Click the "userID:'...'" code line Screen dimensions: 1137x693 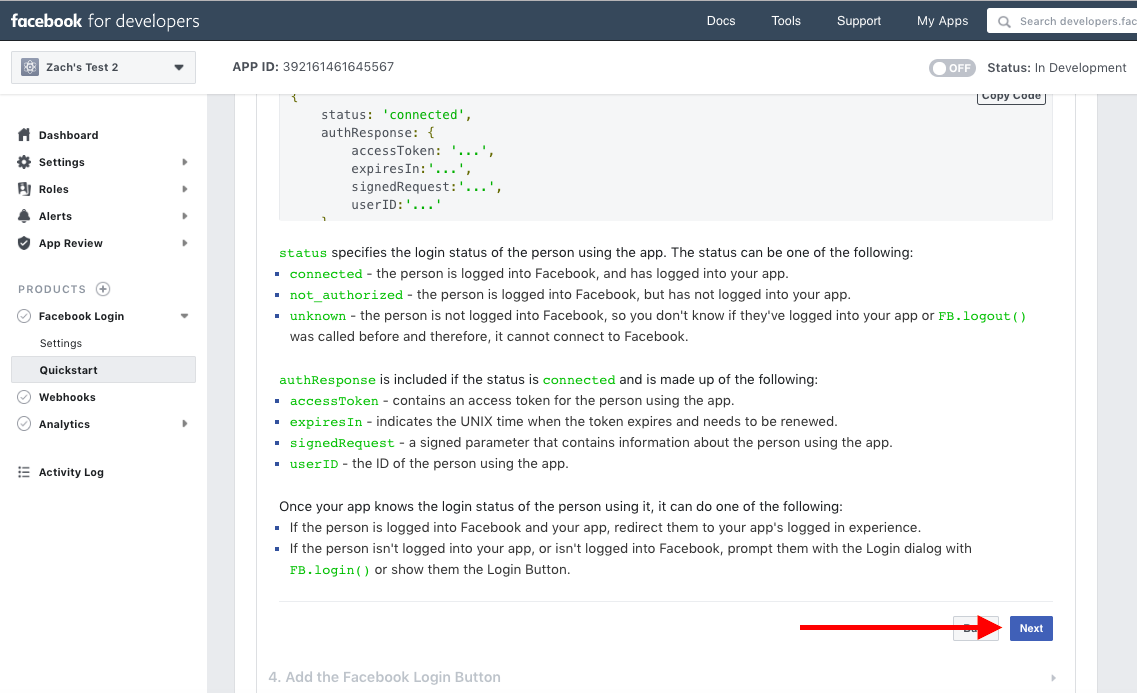[397, 204]
